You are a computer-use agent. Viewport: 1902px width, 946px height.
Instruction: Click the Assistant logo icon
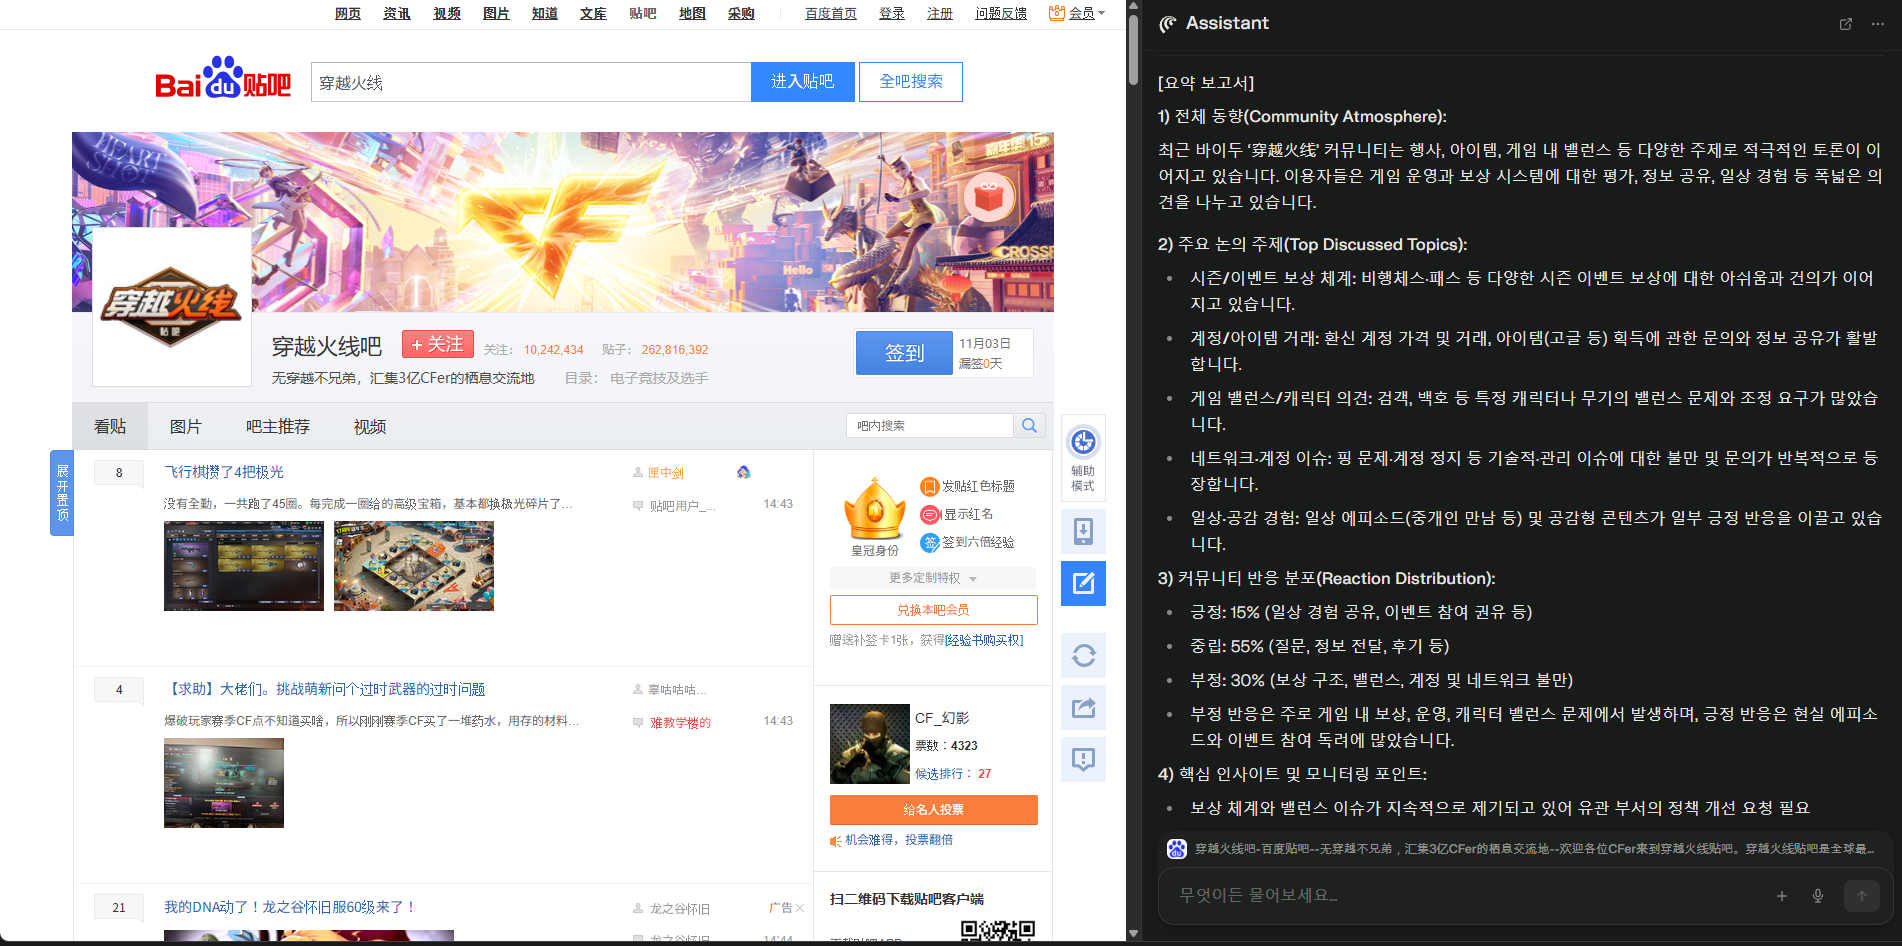1168,24
